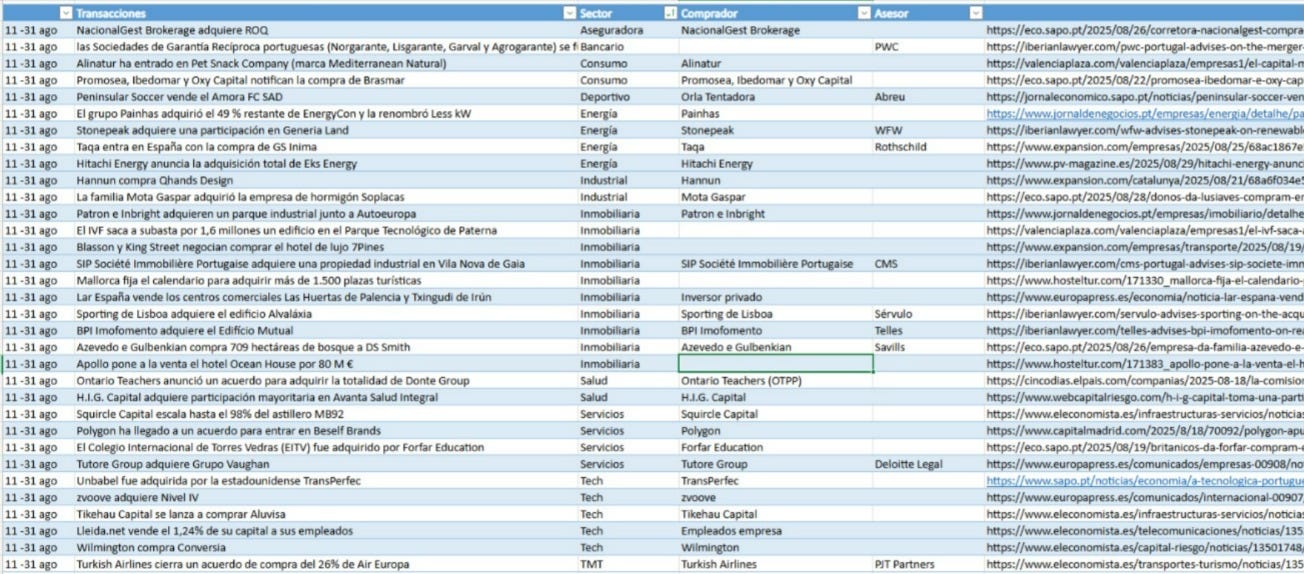Open the Sector column sort-filter dropdown
This screenshot has height=574, width=1304.
point(669,14)
